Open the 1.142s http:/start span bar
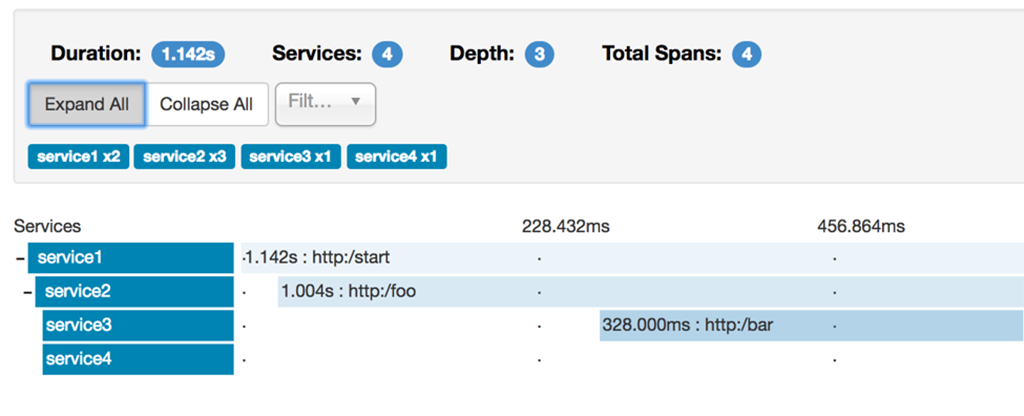Screen dimensions: 1024x416 [632, 258]
